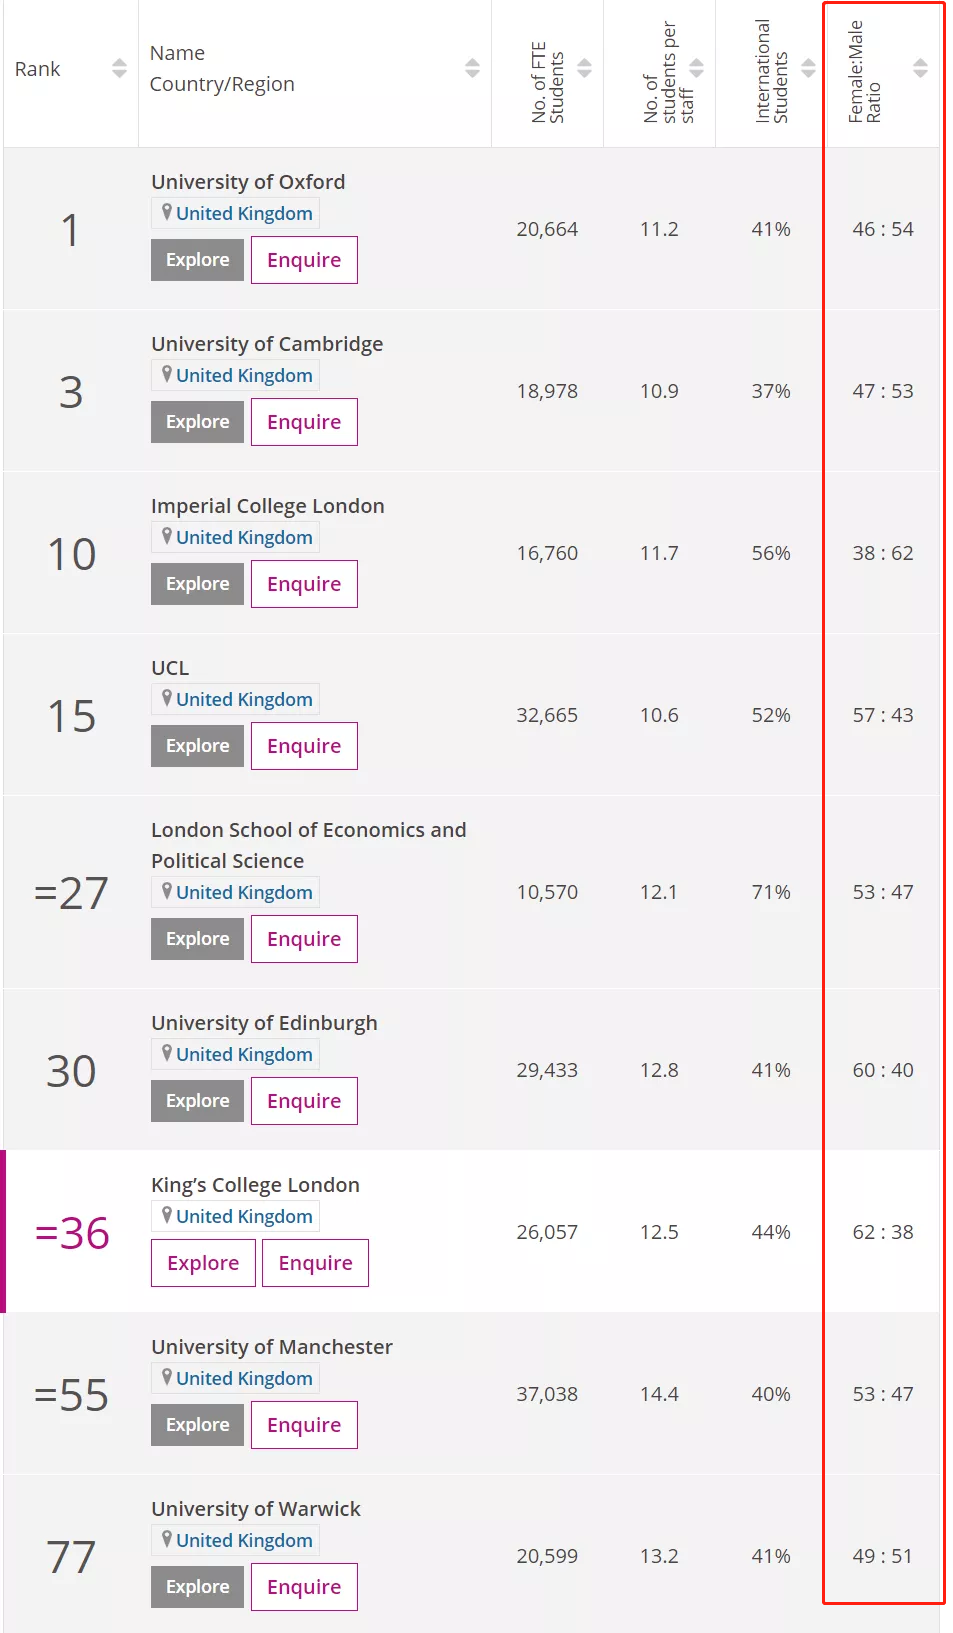Sort by students per staff arrows

(696, 68)
